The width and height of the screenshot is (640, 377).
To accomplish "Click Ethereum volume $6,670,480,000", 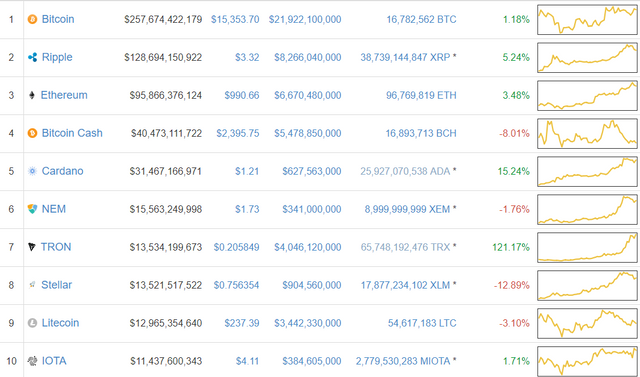I will click(308, 95).
